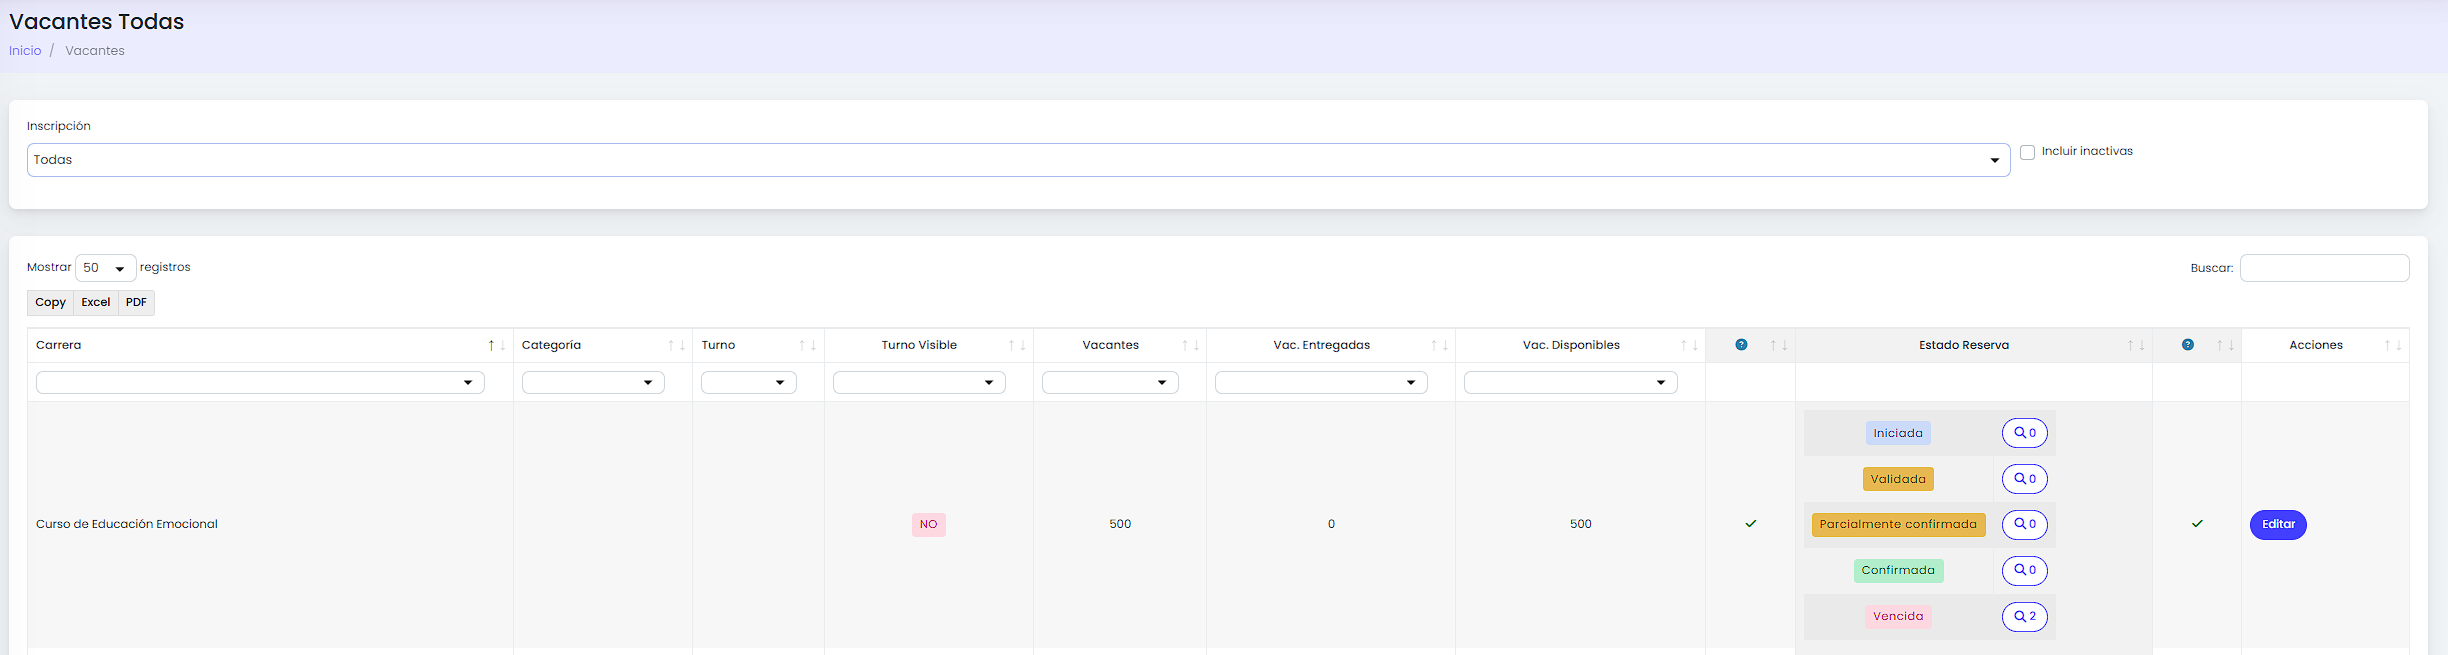Open the Vacantes column filter dropdown

[1110, 382]
